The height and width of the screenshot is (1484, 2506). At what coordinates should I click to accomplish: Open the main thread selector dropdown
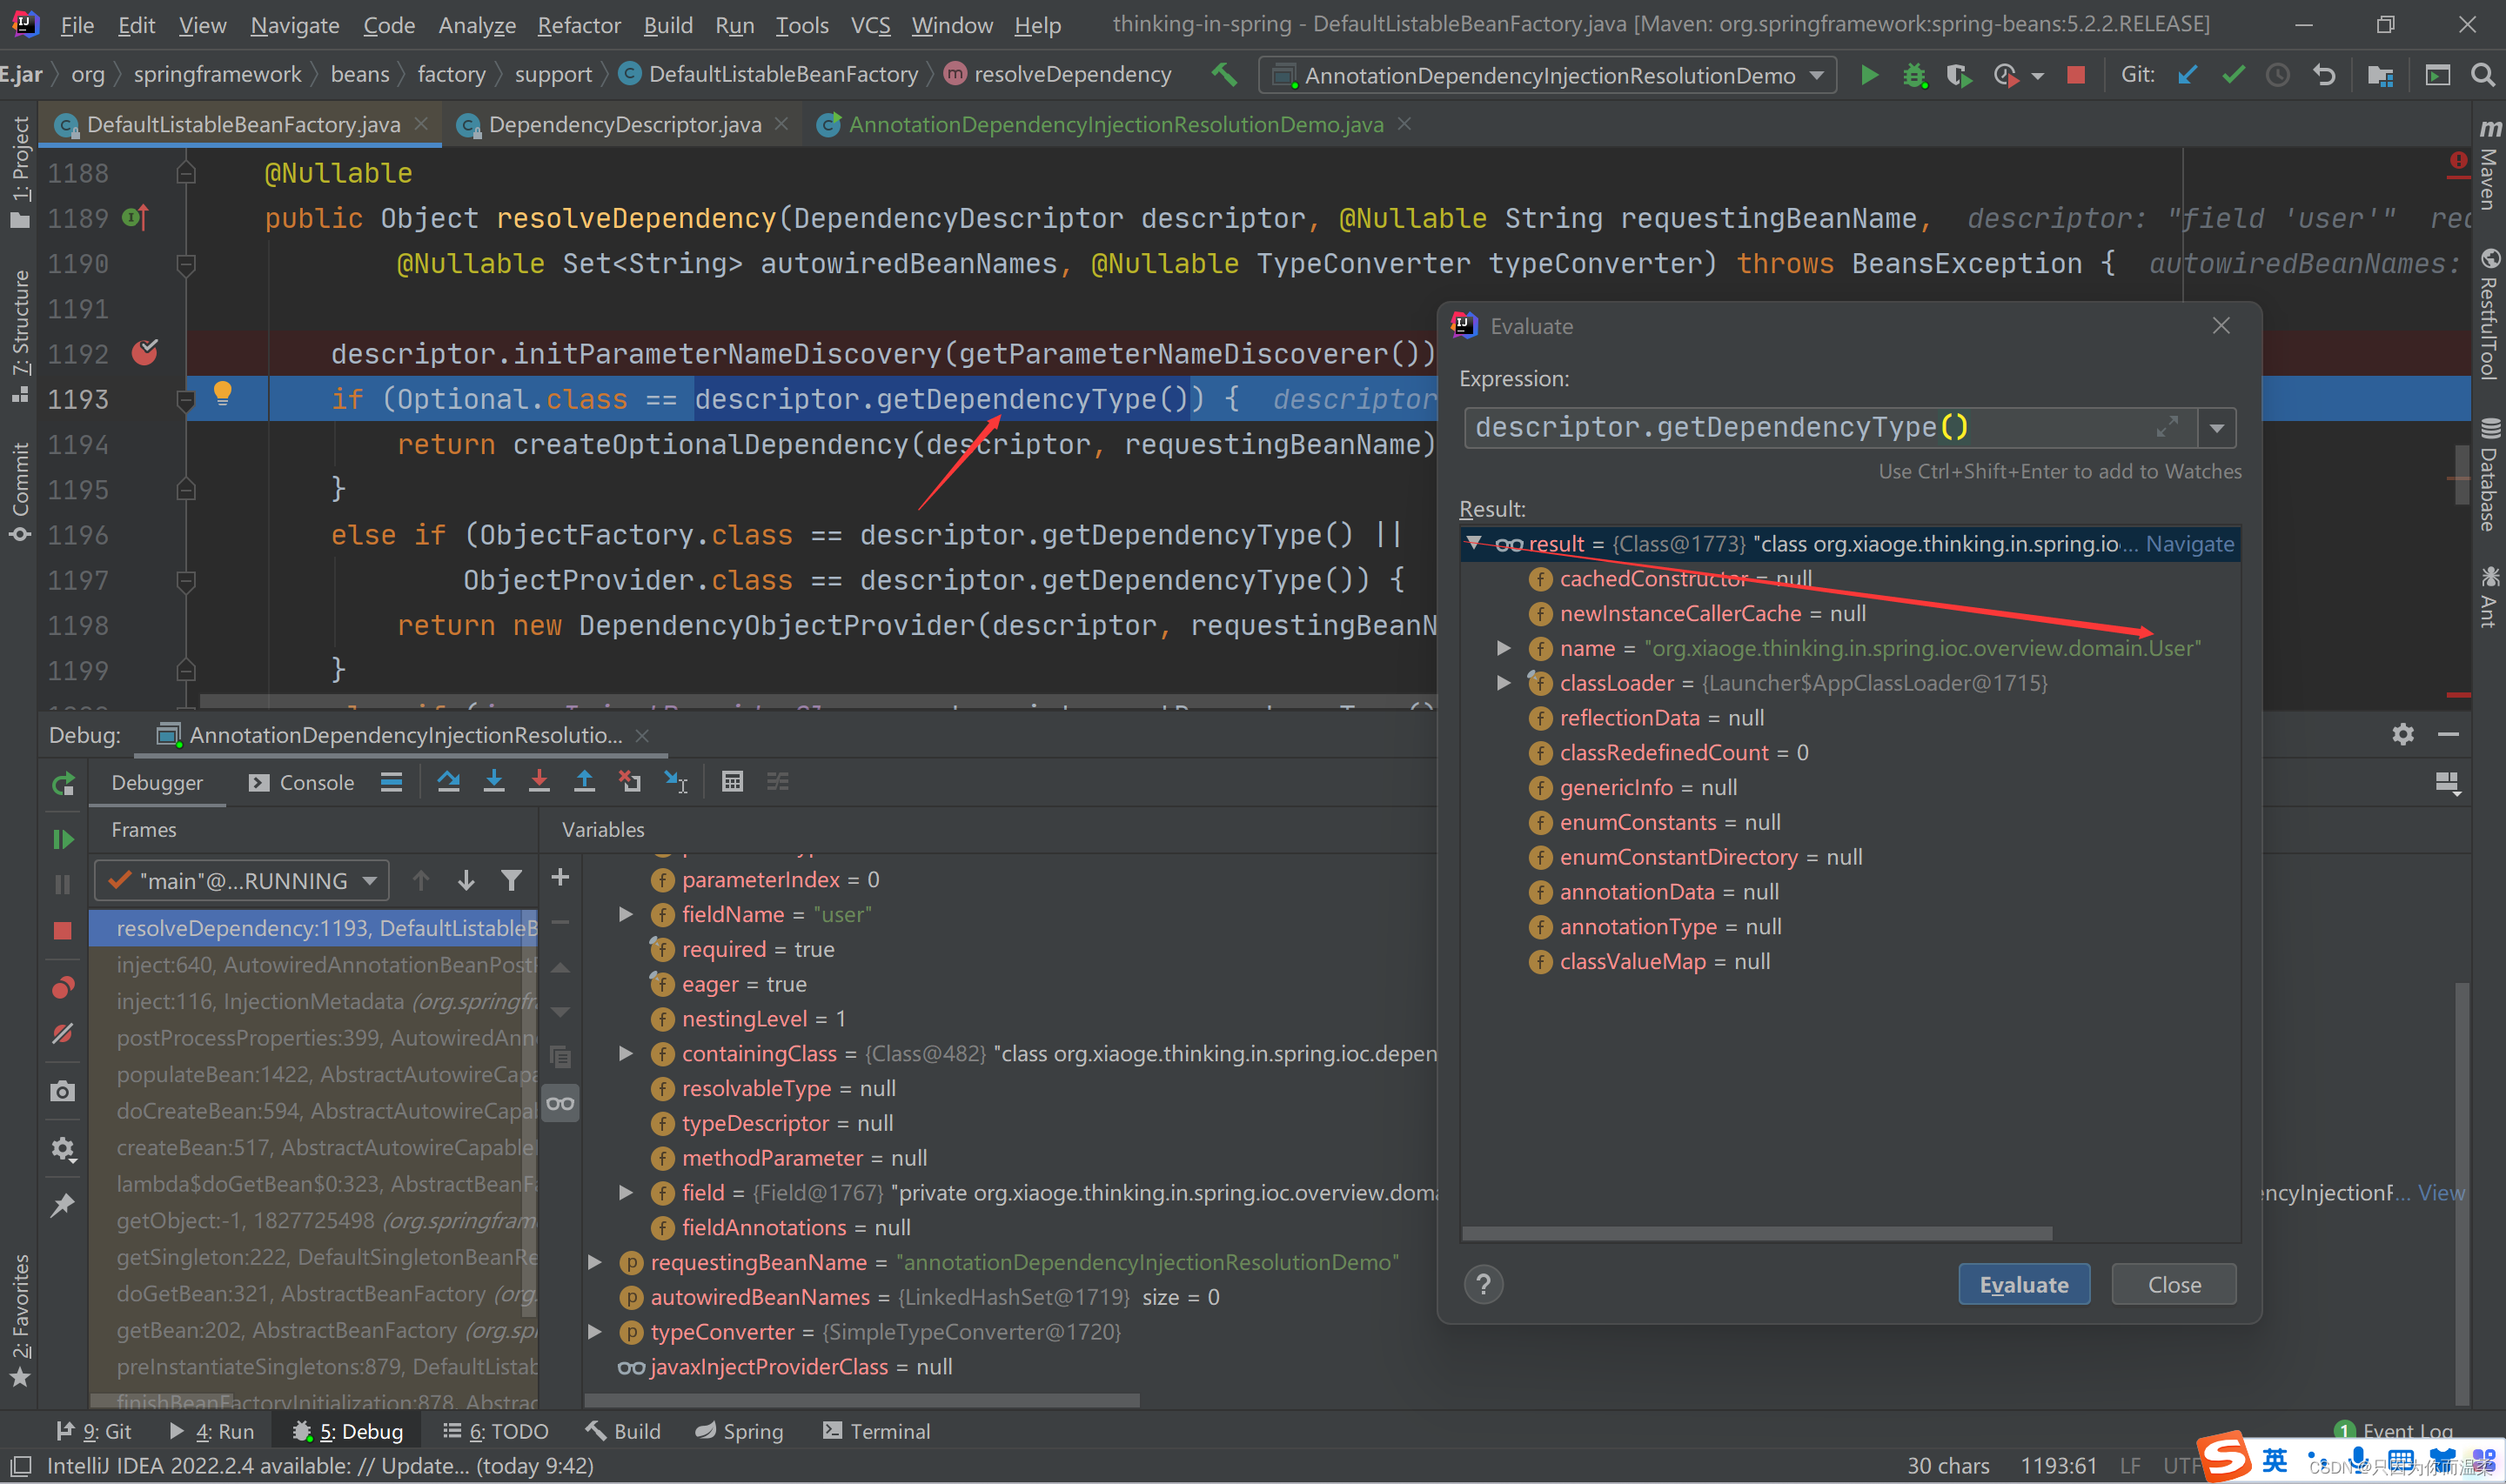coord(243,881)
